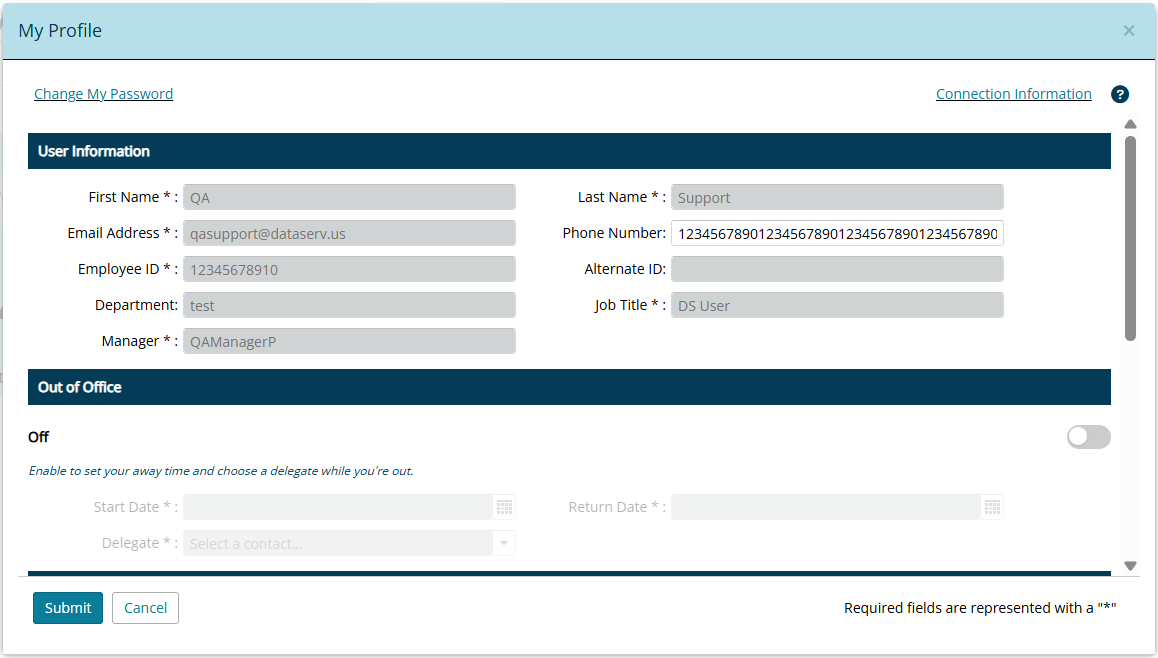Click the 'Enable to set your away time' hint

tap(221, 470)
